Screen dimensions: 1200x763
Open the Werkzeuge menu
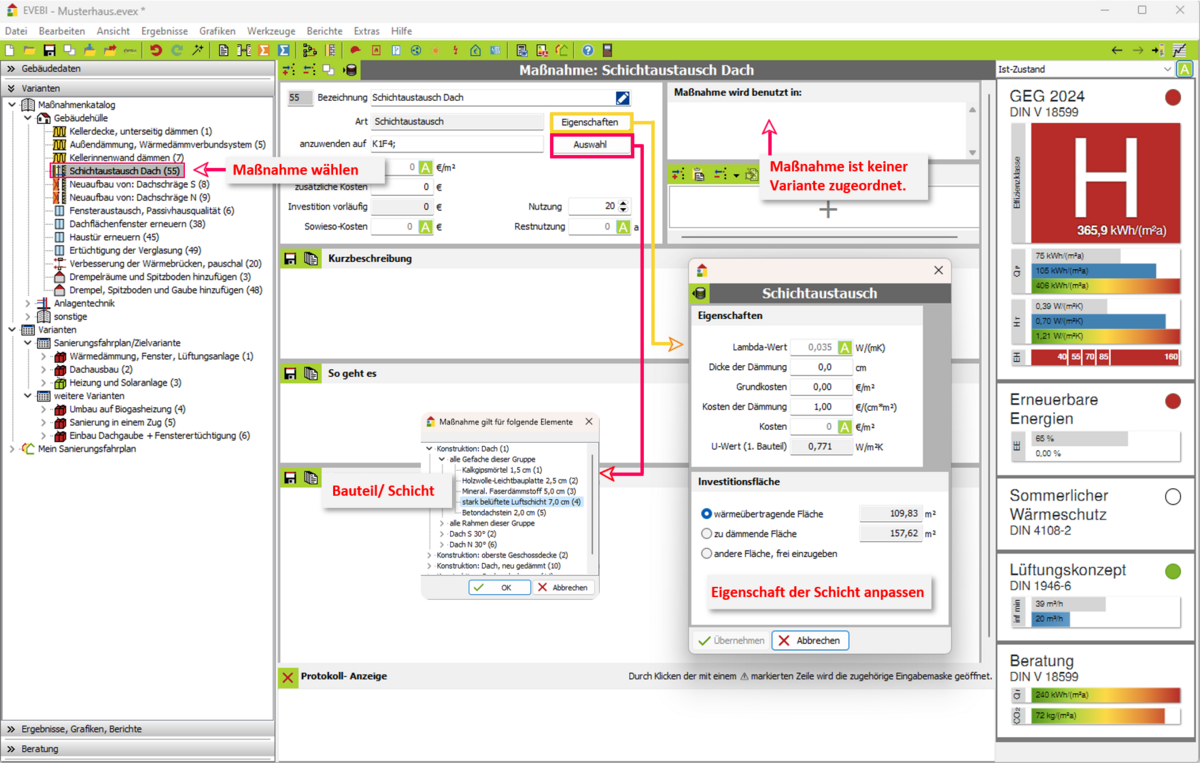[x=271, y=31]
